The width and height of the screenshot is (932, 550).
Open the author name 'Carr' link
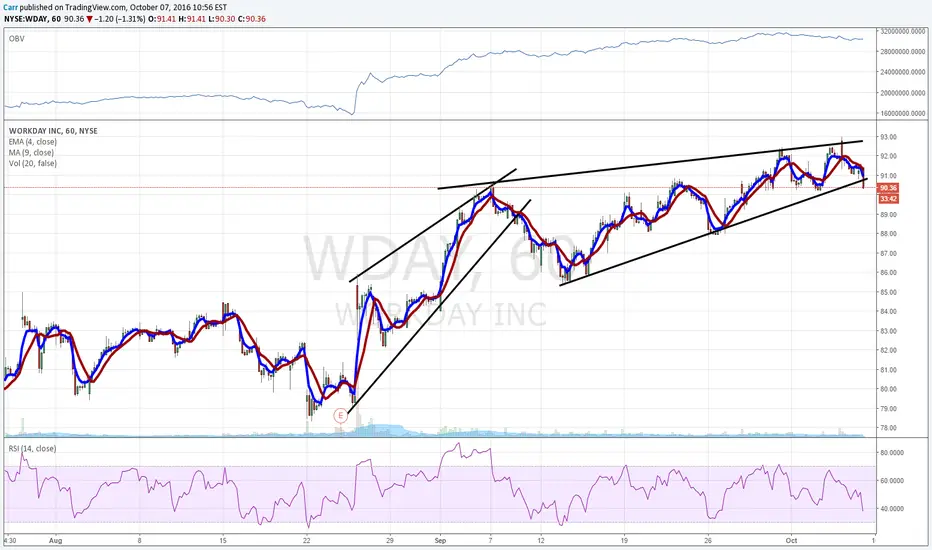coord(11,8)
